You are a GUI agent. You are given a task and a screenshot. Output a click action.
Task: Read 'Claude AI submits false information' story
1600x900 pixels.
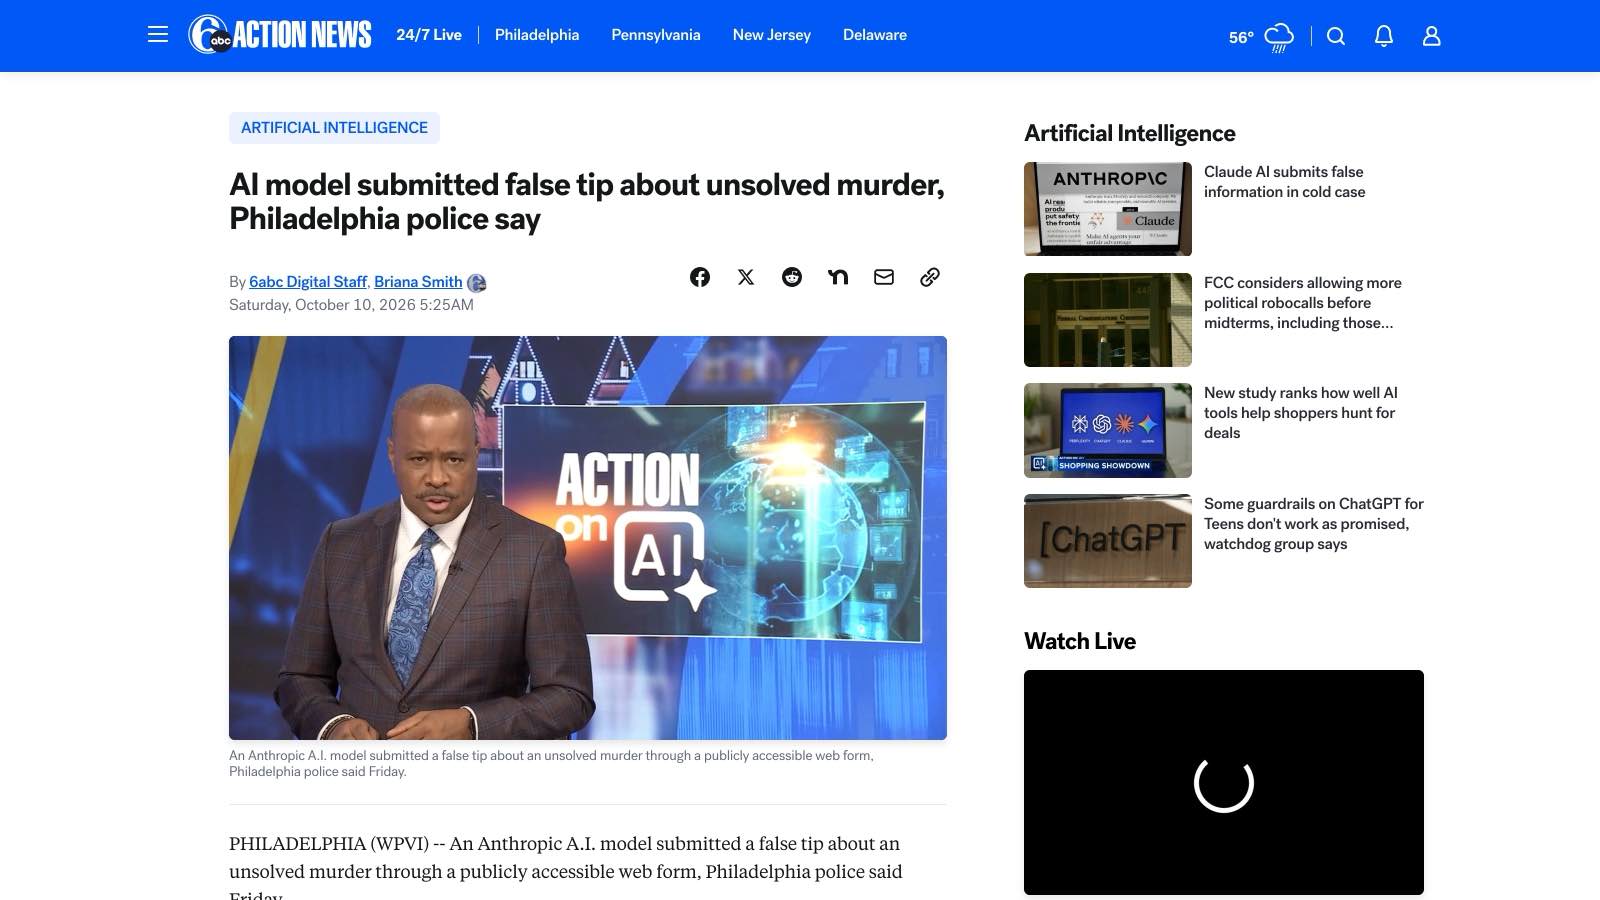(x=1284, y=182)
